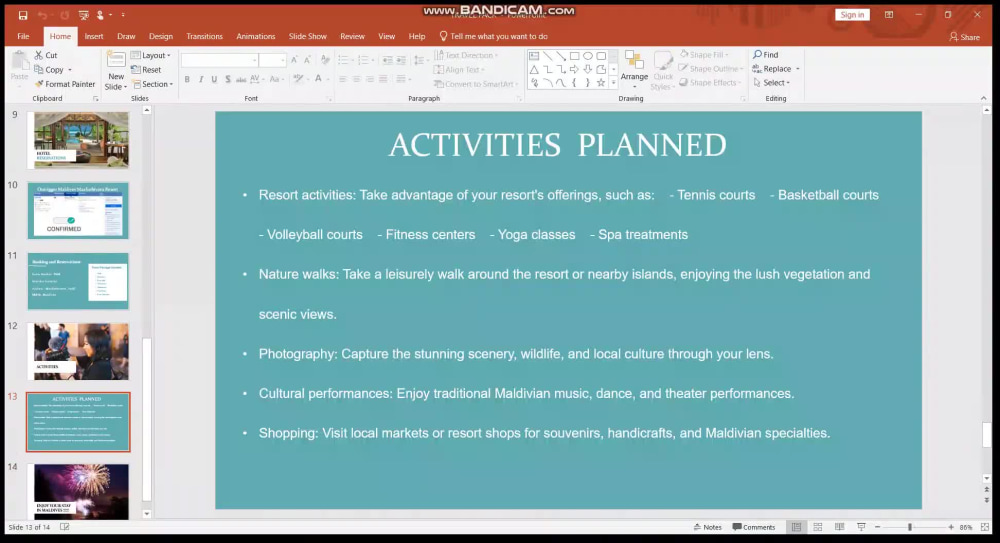Click the Share button

tap(964, 37)
